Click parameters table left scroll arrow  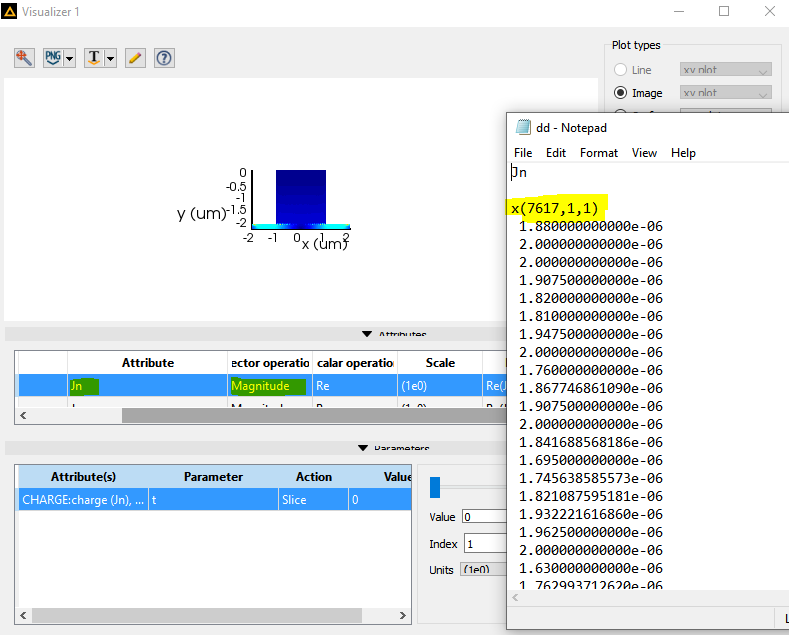(x=23, y=615)
